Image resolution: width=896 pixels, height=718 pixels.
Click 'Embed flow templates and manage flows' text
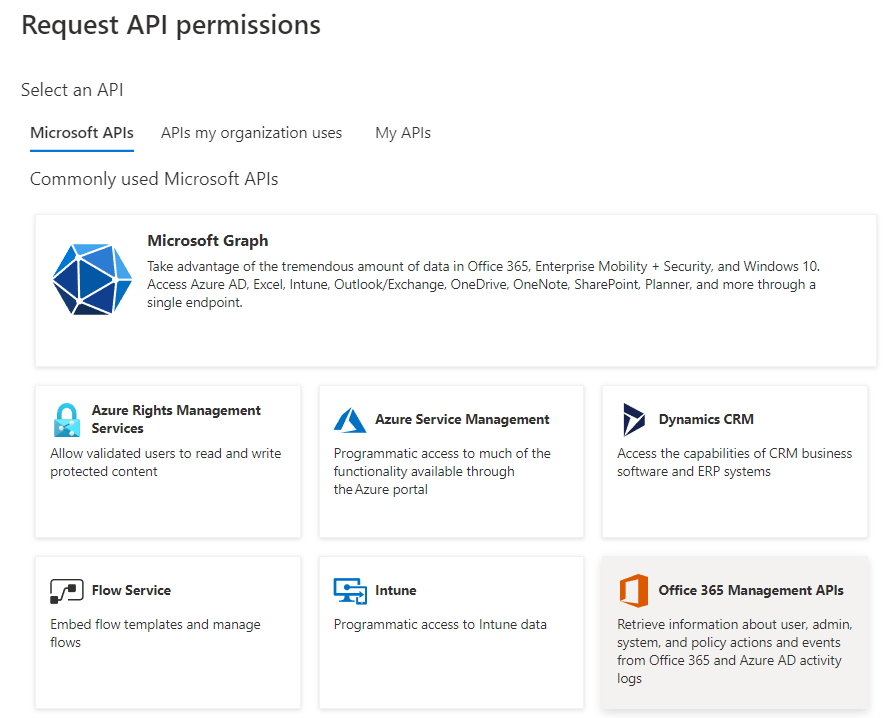155,633
